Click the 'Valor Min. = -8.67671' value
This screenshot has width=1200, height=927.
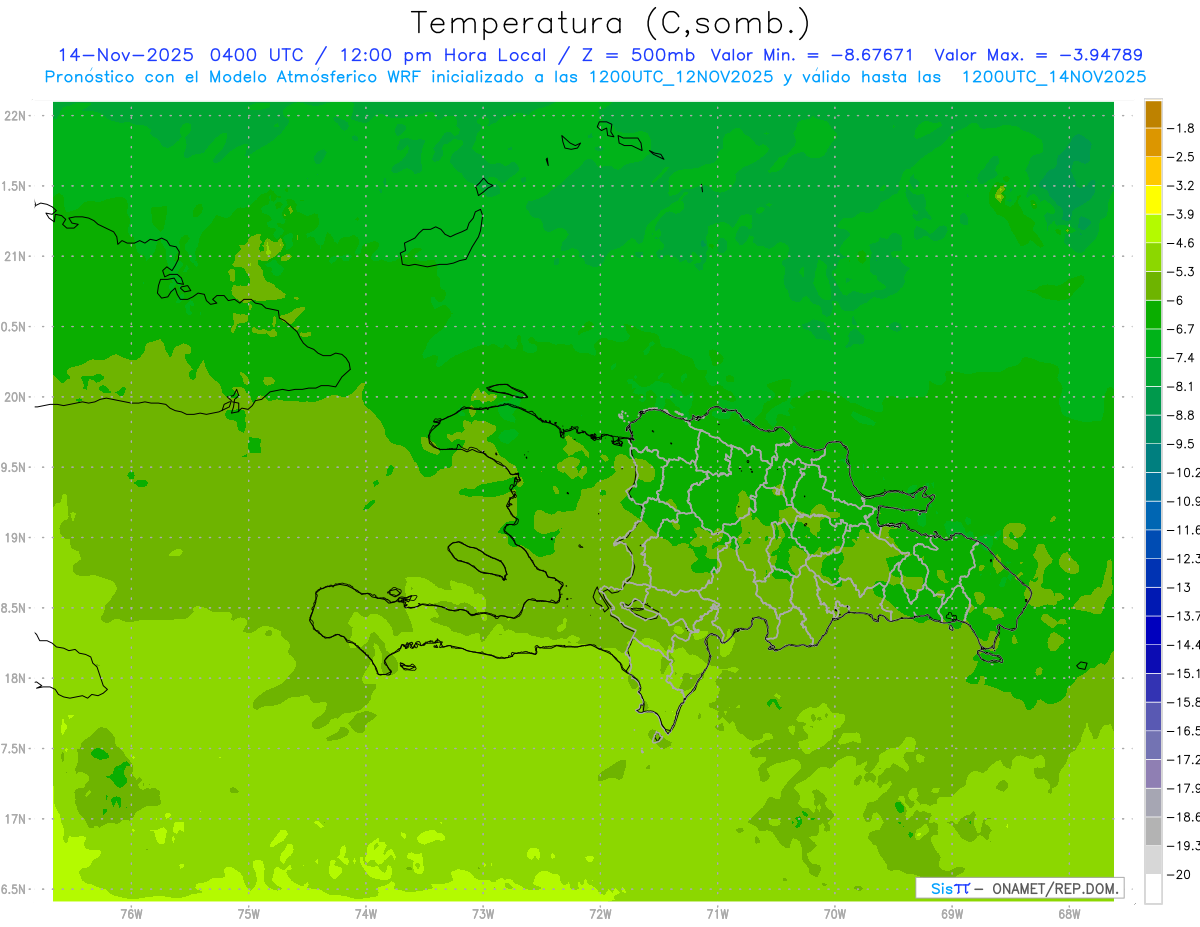(x=811, y=55)
